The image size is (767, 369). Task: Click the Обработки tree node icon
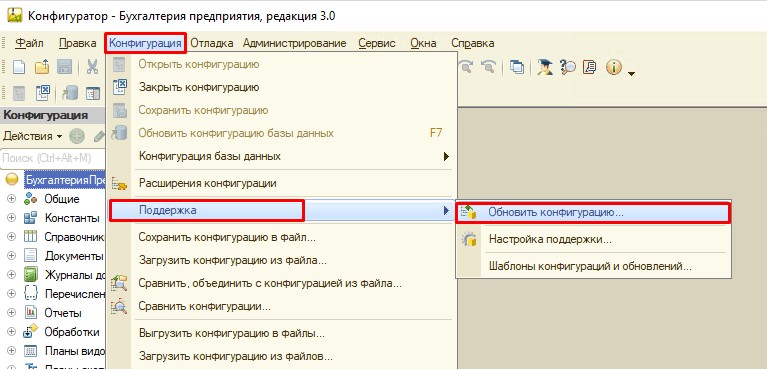tap(31, 331)
